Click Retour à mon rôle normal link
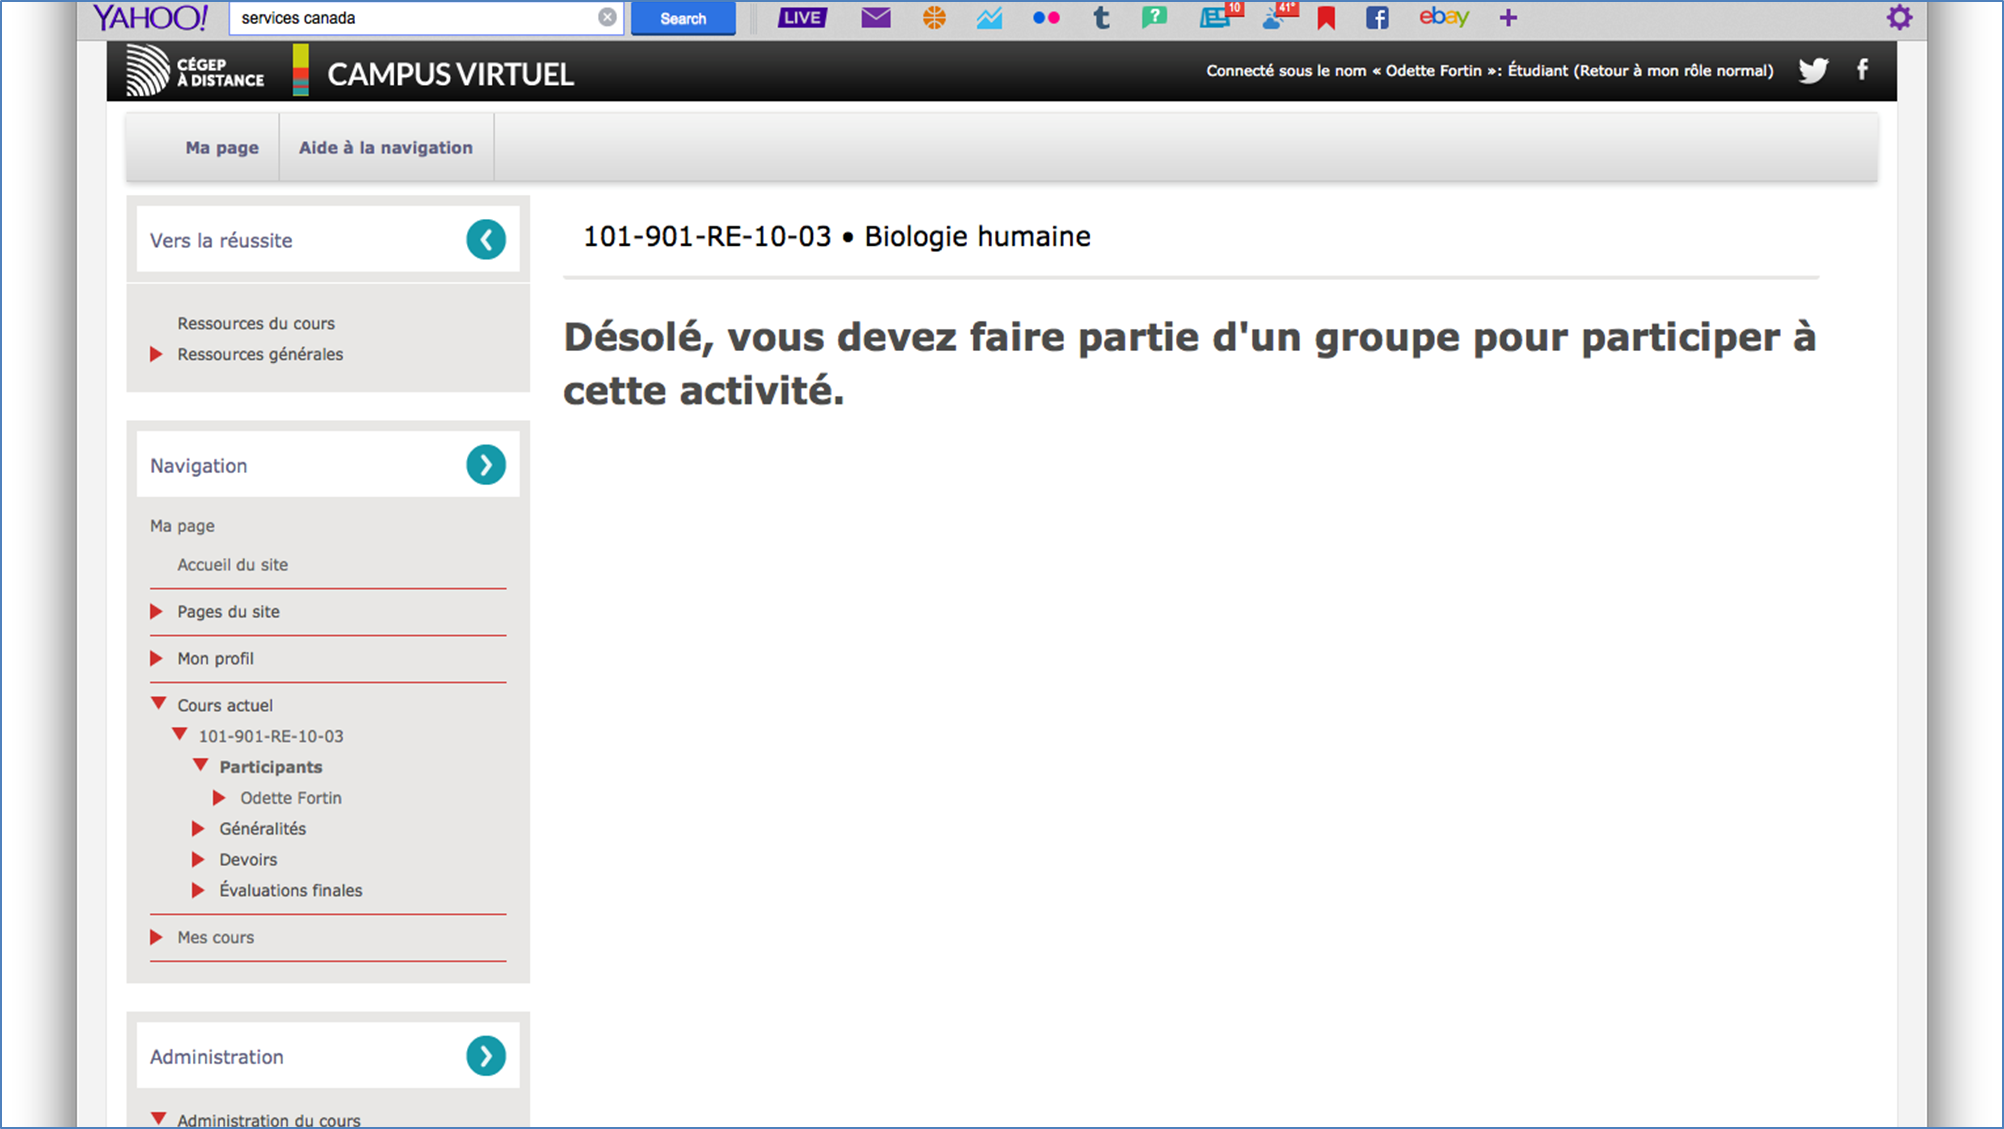This screenshot has width=2004, height=1129. click(1675, 71)
